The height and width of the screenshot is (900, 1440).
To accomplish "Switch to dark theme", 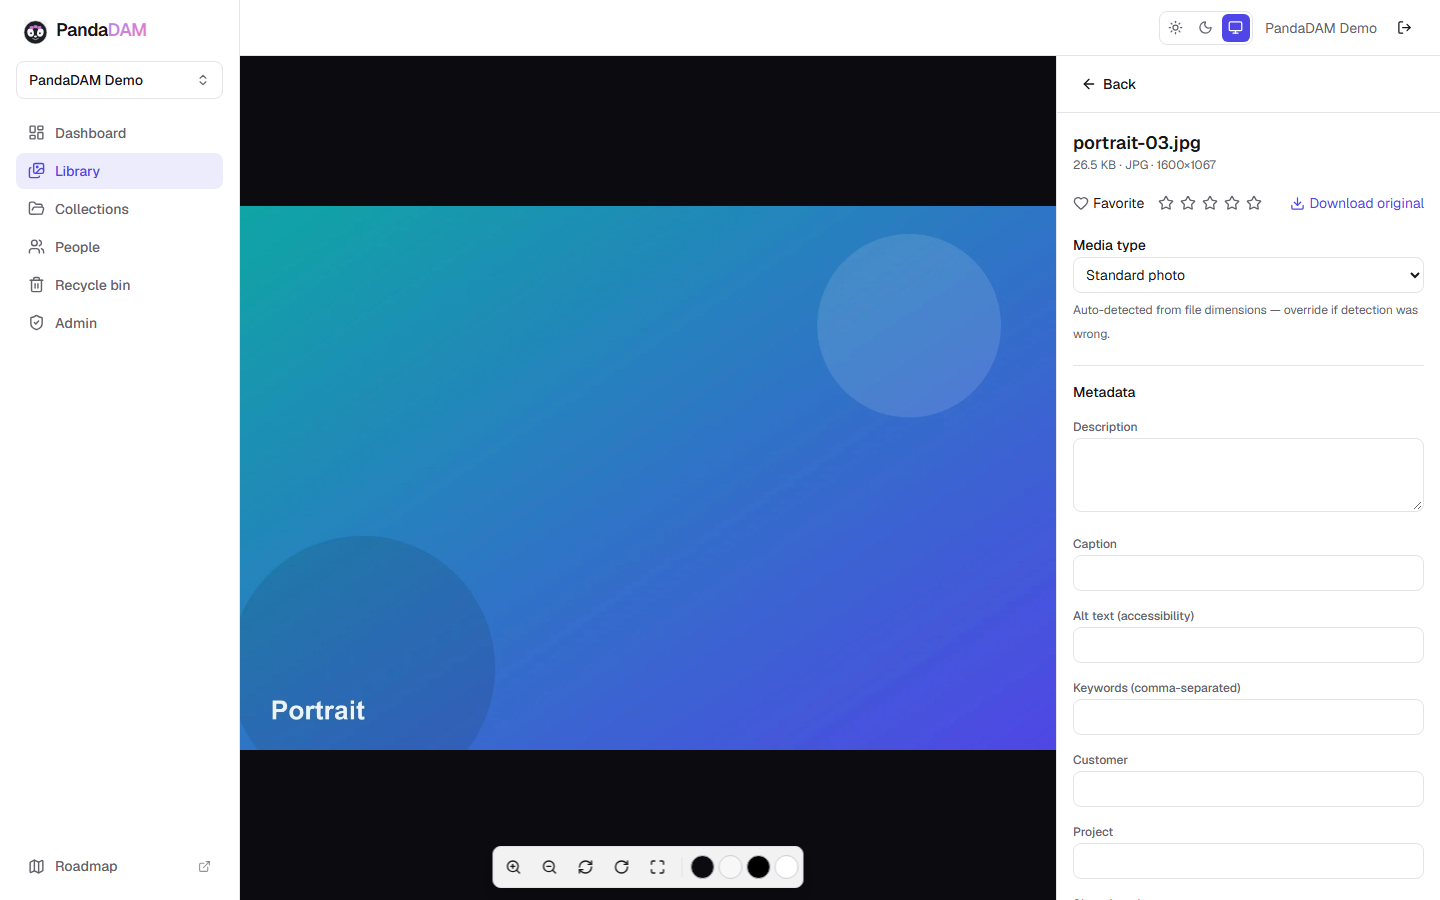I will (1206, 28).
